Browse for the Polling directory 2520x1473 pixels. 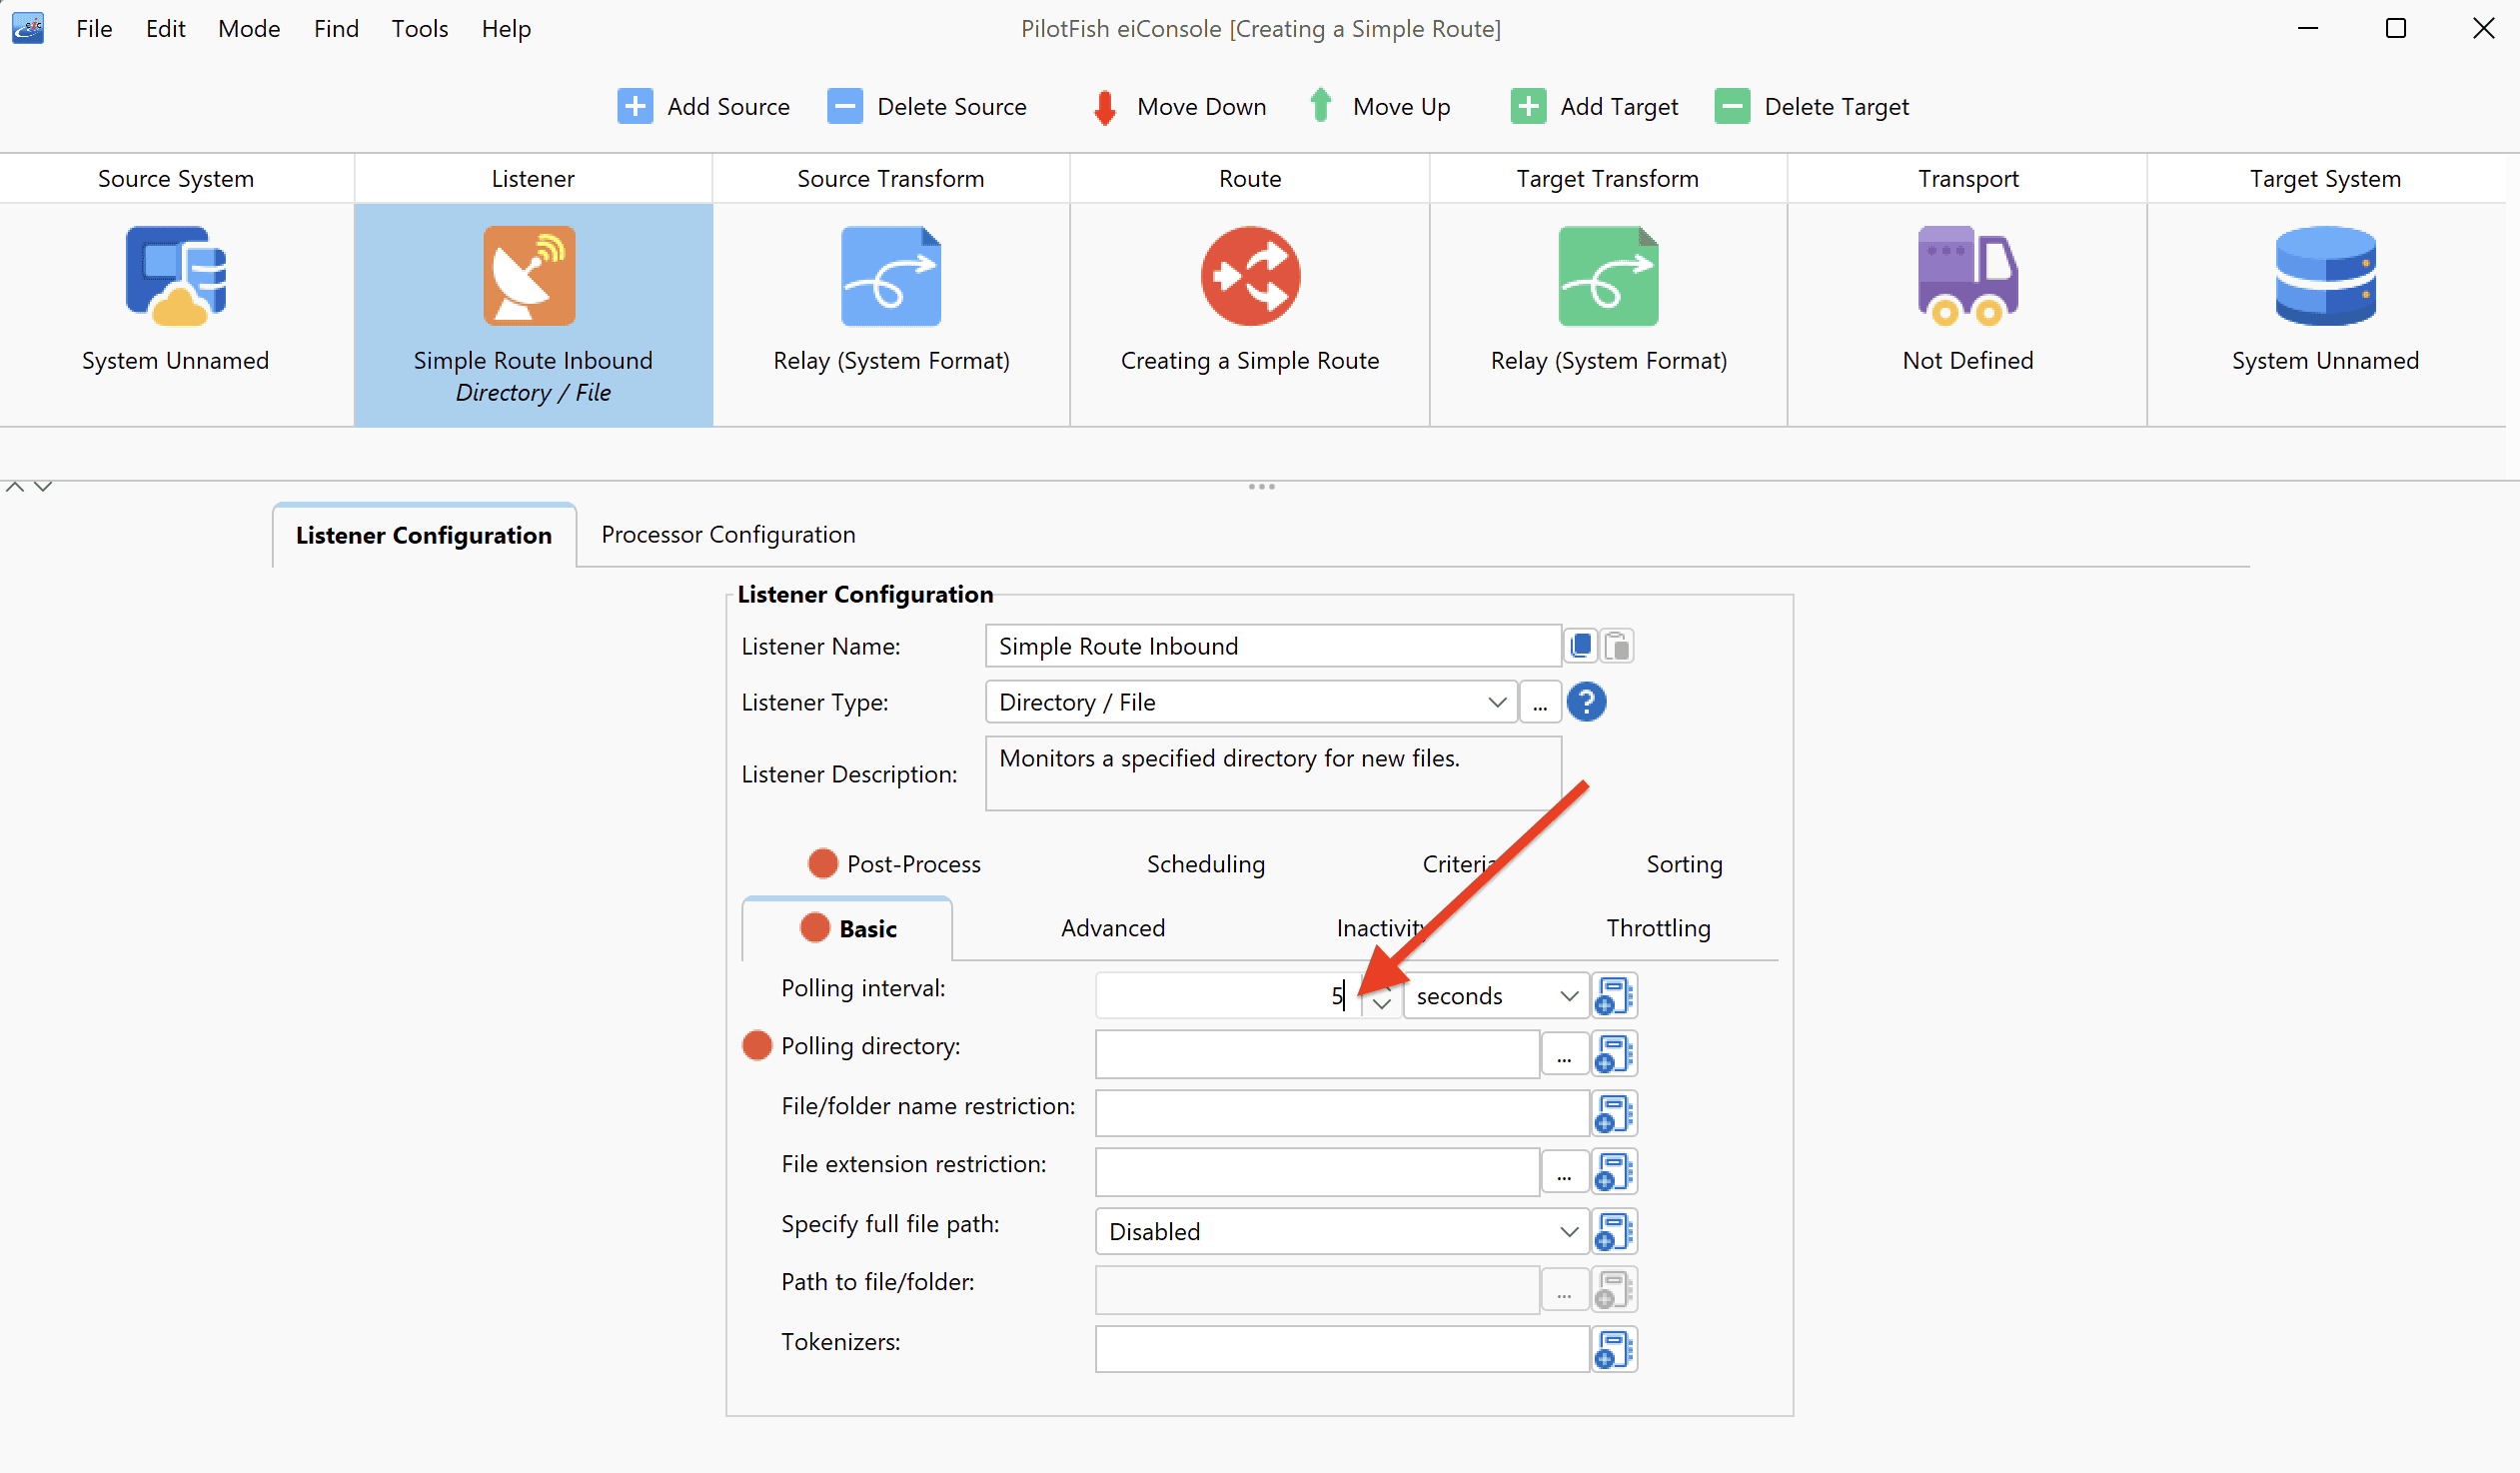tap(1565, 1054)
